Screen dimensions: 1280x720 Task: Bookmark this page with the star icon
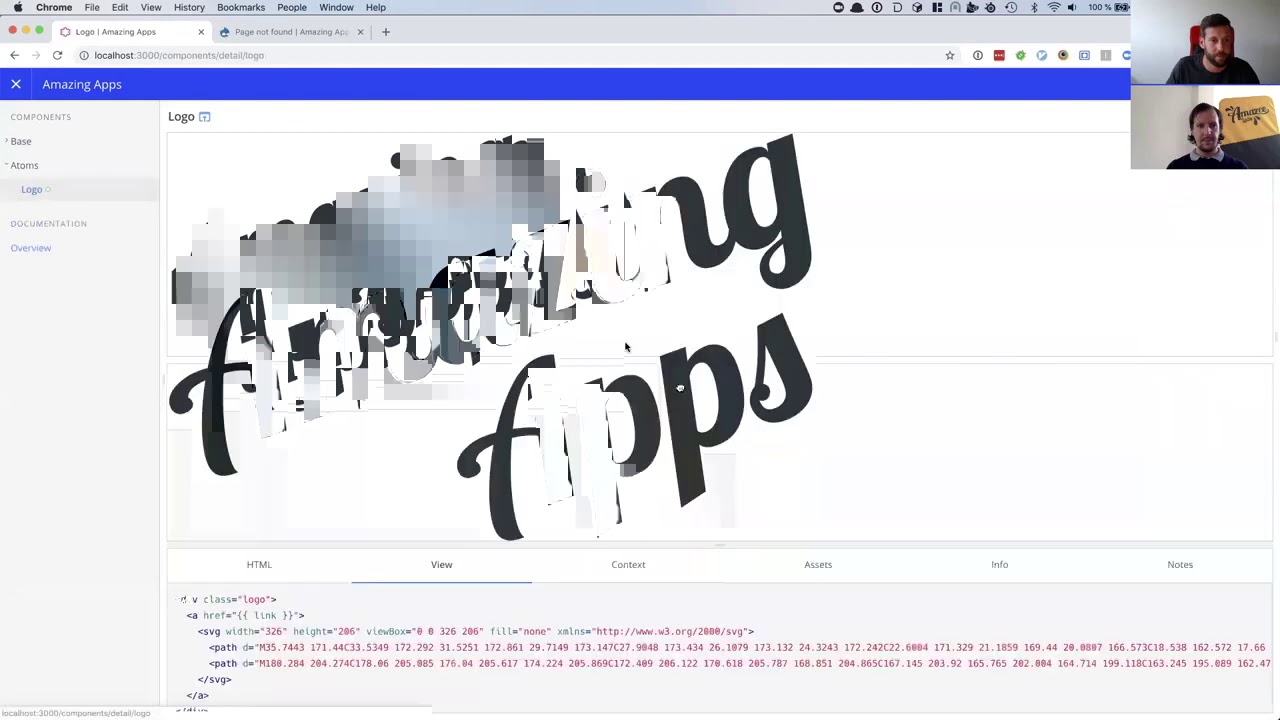point(950,55)
